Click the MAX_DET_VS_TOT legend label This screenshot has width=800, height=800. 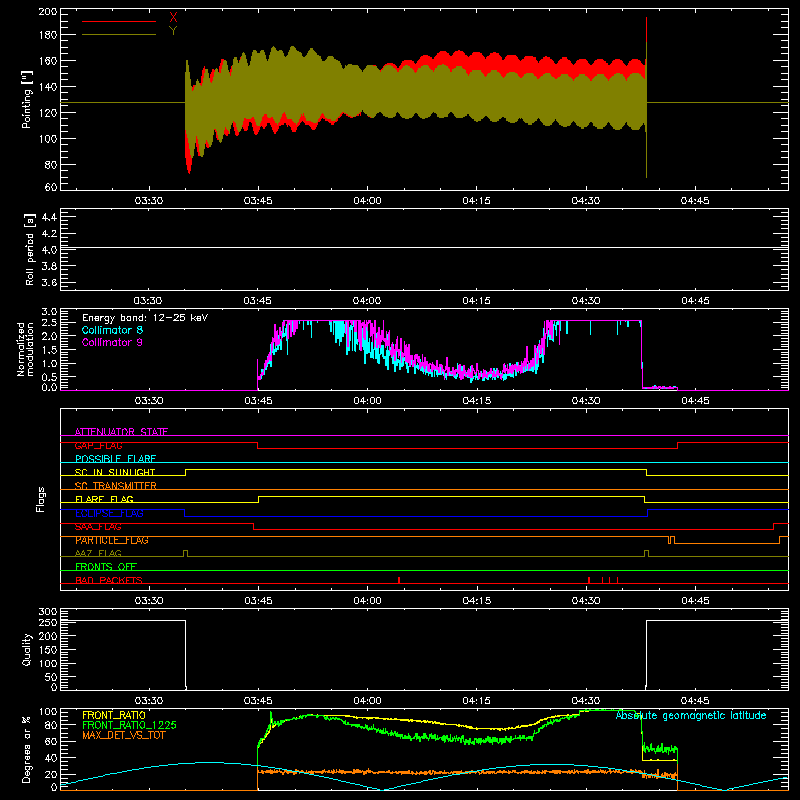(124, 735)
